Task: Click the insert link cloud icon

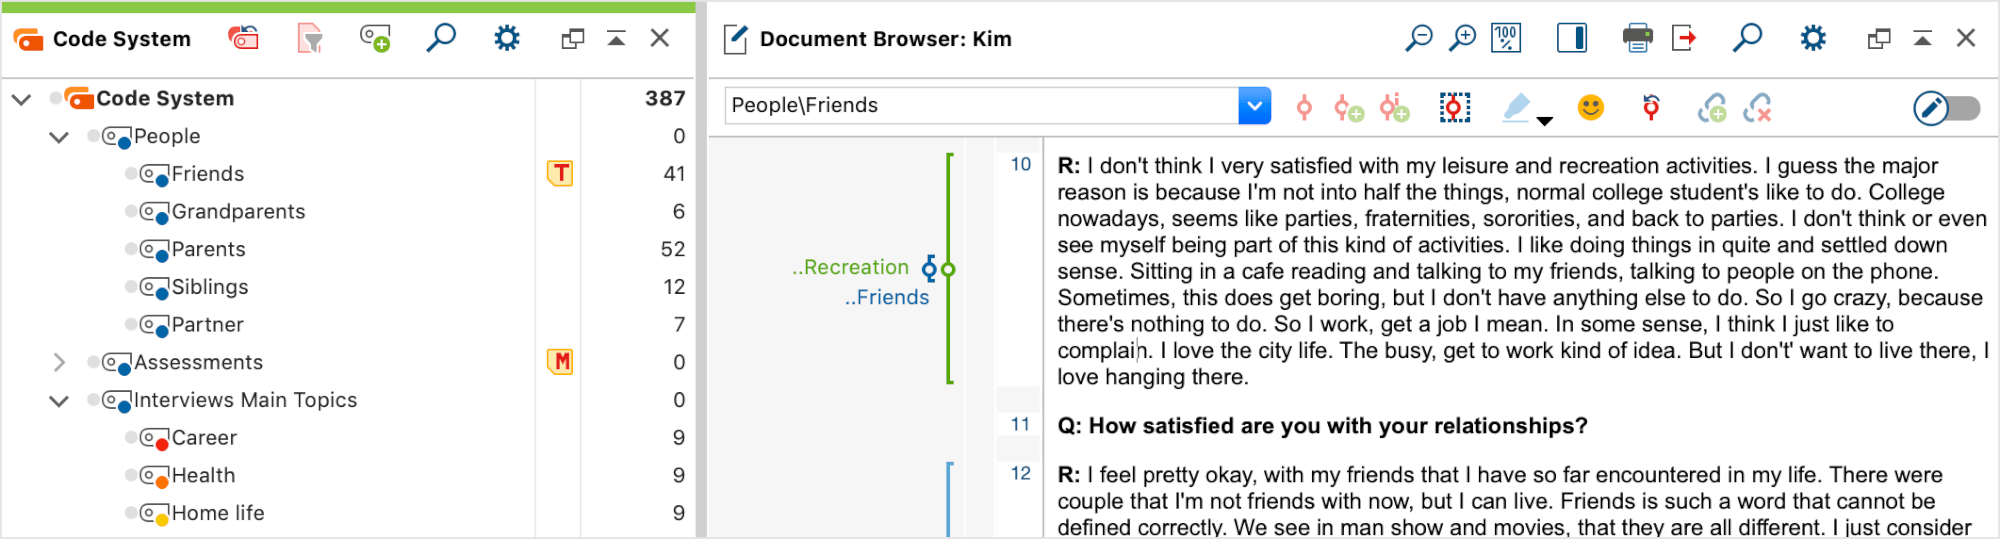Action: 1712,107
